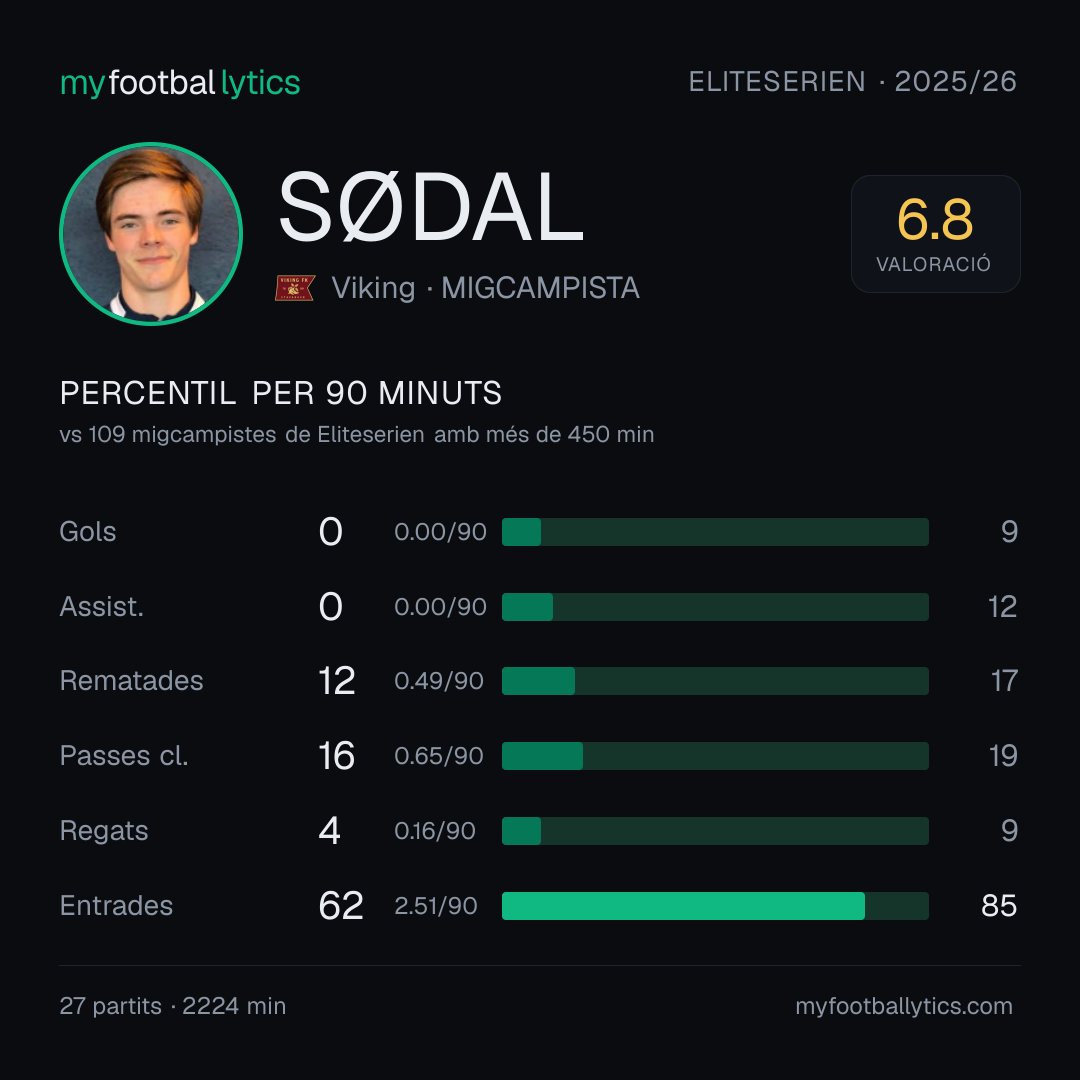
Task: Click the 27 partits minutes summary
Action: (173, 1006)
